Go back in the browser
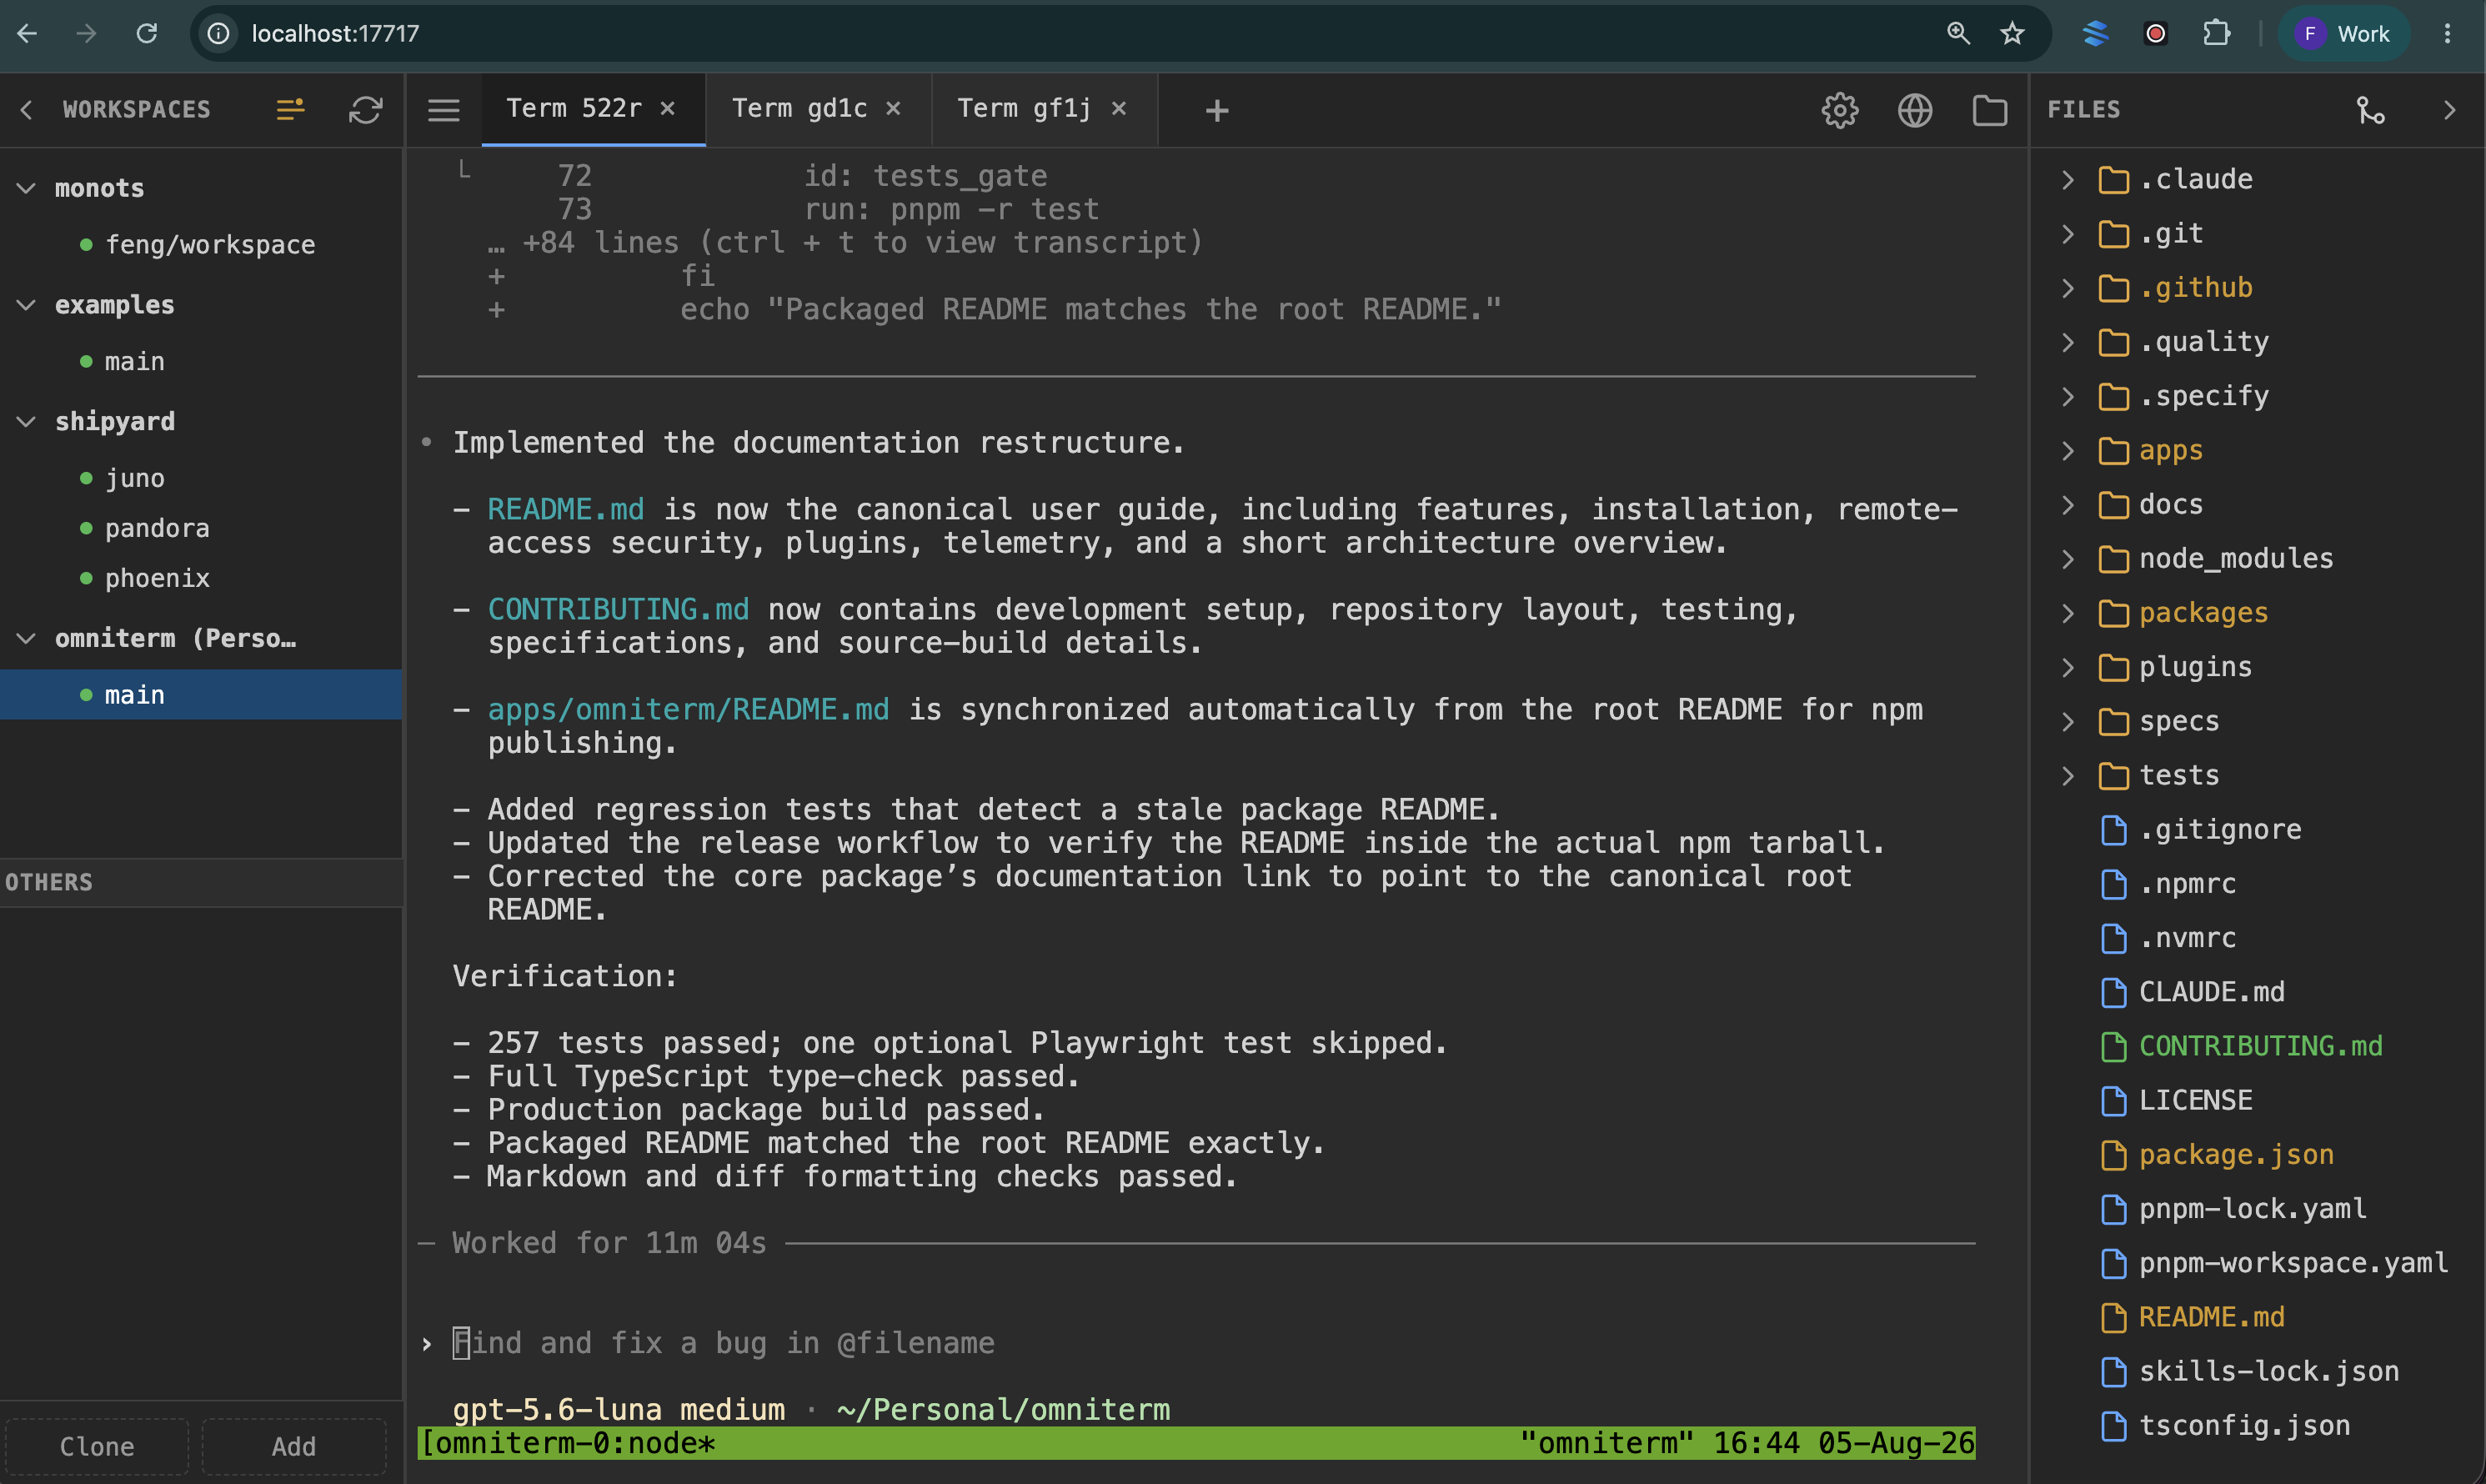Viewport: 2486px width, 1484px height. pos(28,33)
